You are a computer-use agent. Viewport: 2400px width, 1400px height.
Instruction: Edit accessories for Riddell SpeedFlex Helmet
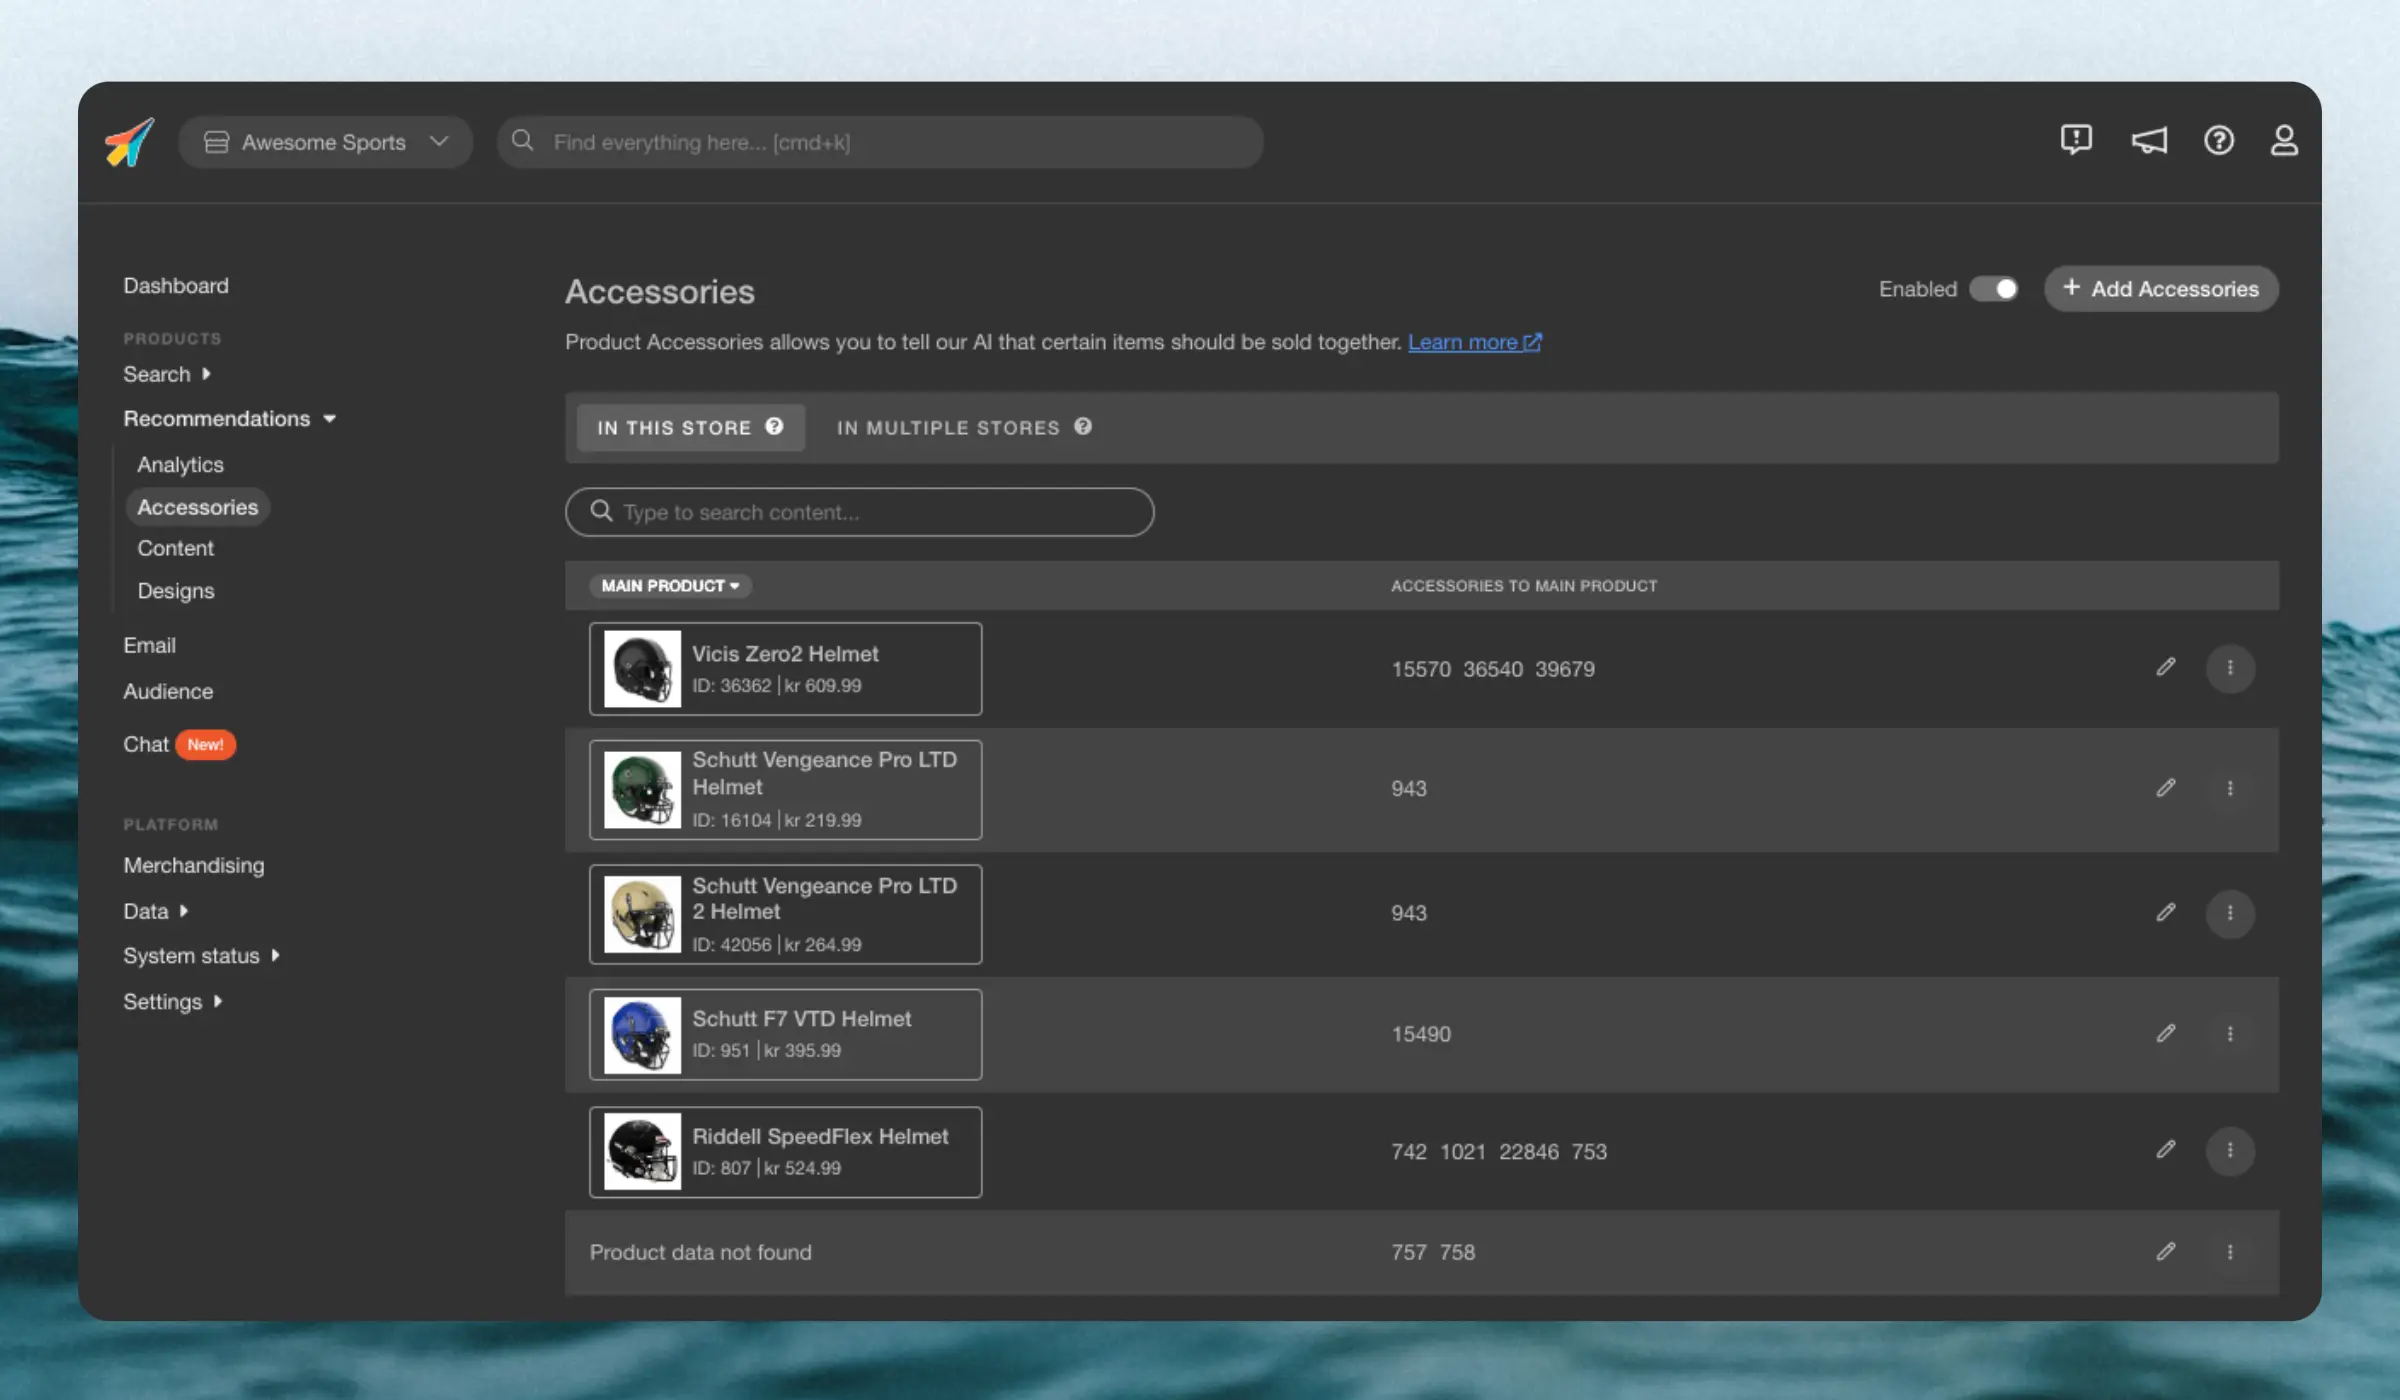(x=2166, y=1150)
